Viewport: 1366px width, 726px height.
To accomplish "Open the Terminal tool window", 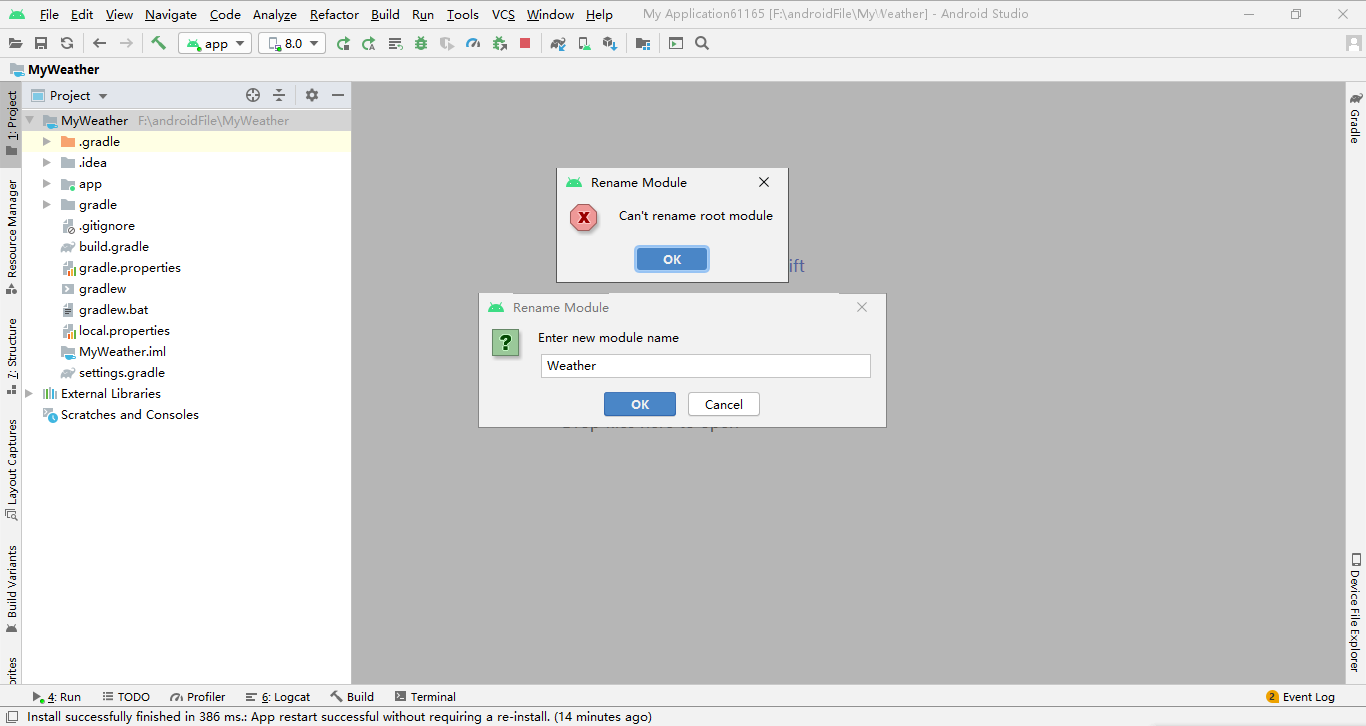I will point(425,697).
